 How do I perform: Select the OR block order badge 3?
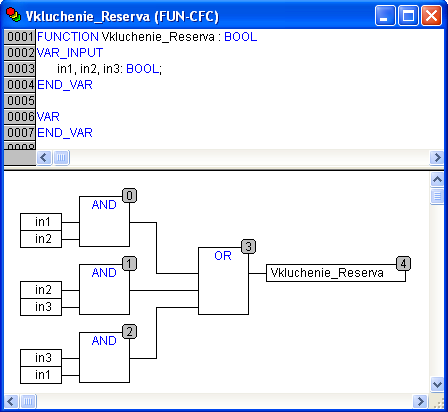coord(248,246)
